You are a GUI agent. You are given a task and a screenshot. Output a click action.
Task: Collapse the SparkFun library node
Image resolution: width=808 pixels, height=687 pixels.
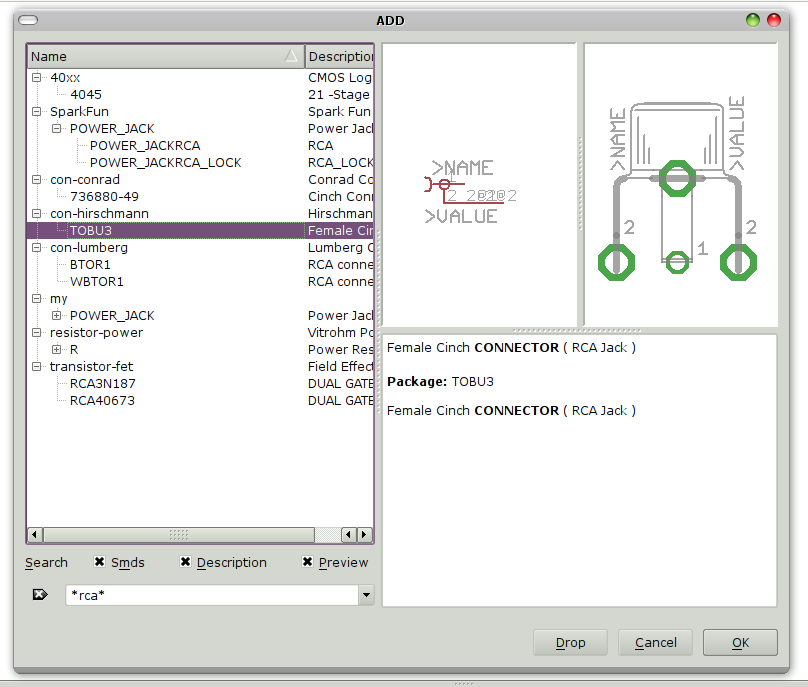click(37, 111)
